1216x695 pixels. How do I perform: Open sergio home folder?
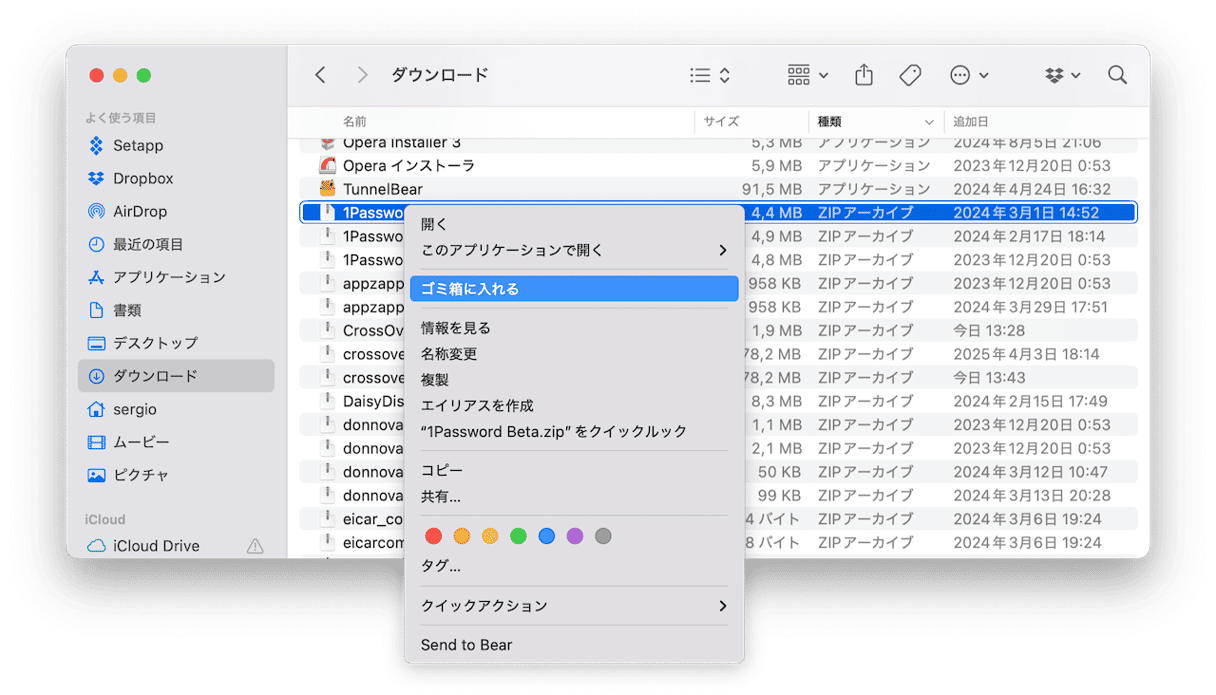134,409
